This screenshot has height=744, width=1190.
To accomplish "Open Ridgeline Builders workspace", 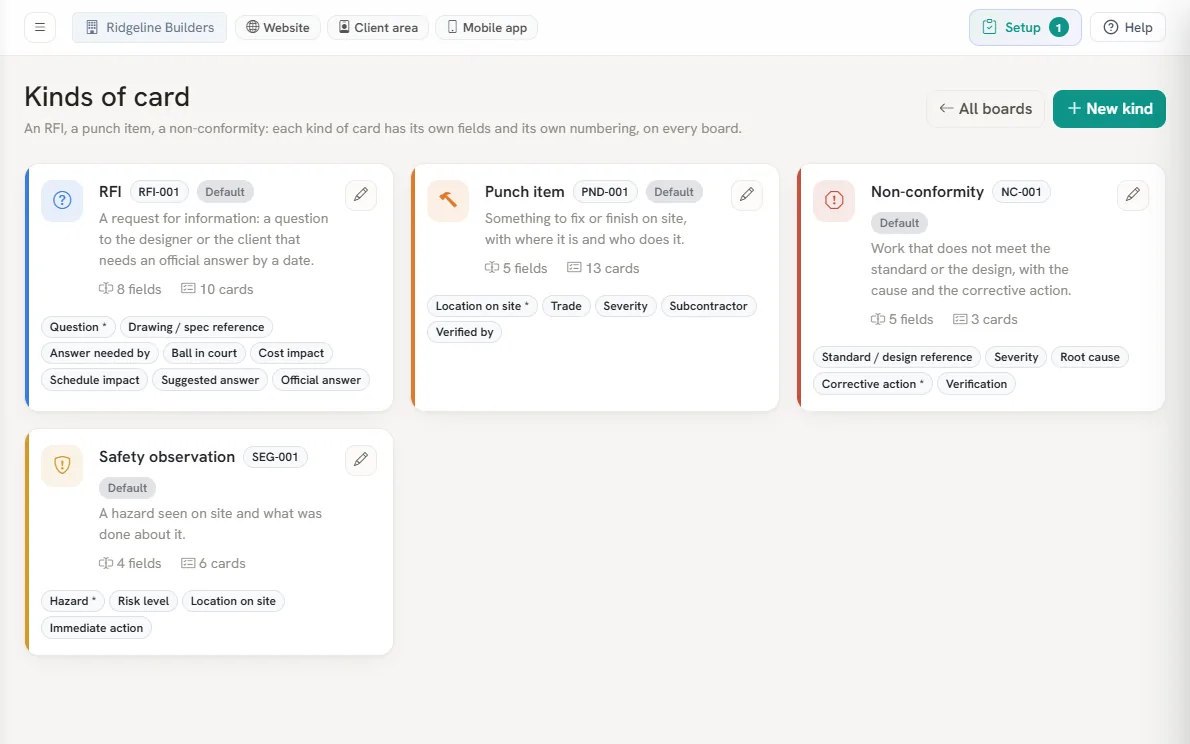I will point(150,27).
